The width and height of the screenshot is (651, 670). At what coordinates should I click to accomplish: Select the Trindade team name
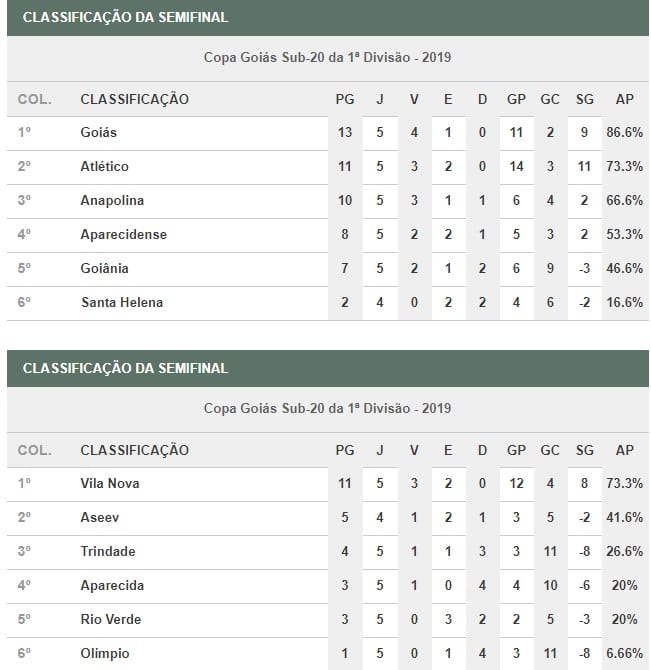tap(108, 551)
